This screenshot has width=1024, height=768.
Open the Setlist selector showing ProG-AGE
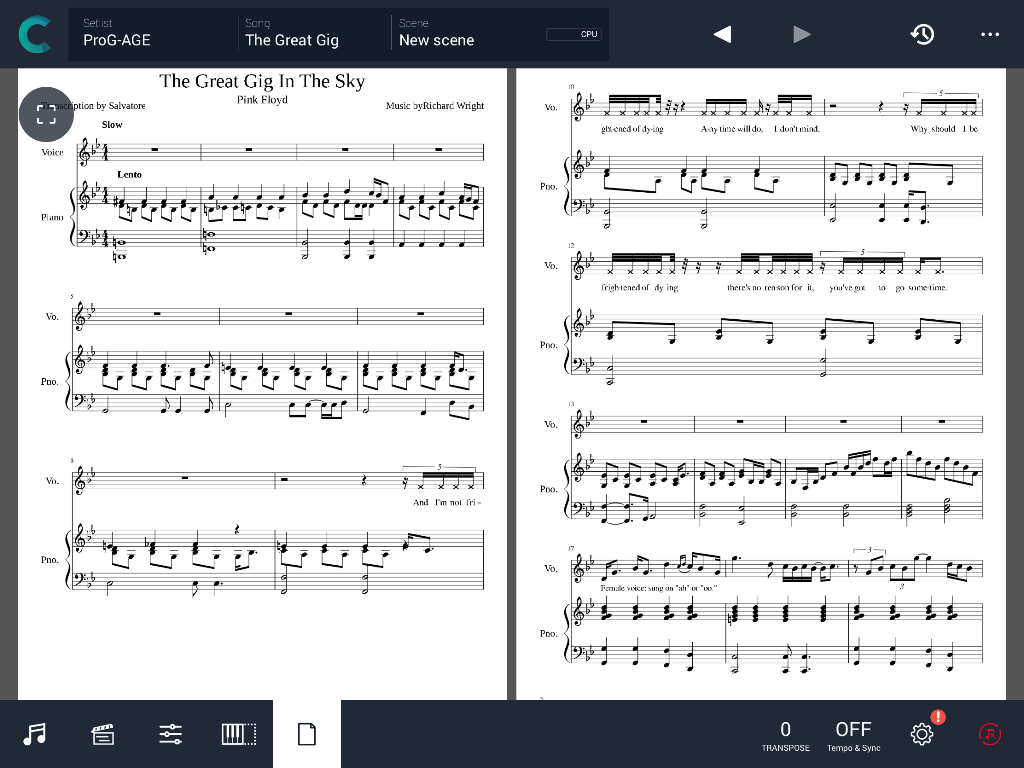[153, 34]
